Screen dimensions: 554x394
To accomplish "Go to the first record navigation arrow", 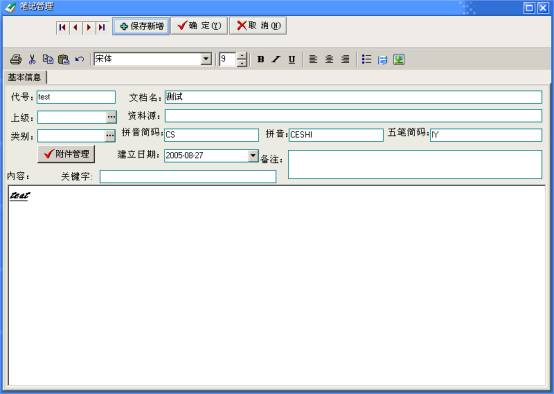I will 63,27.
